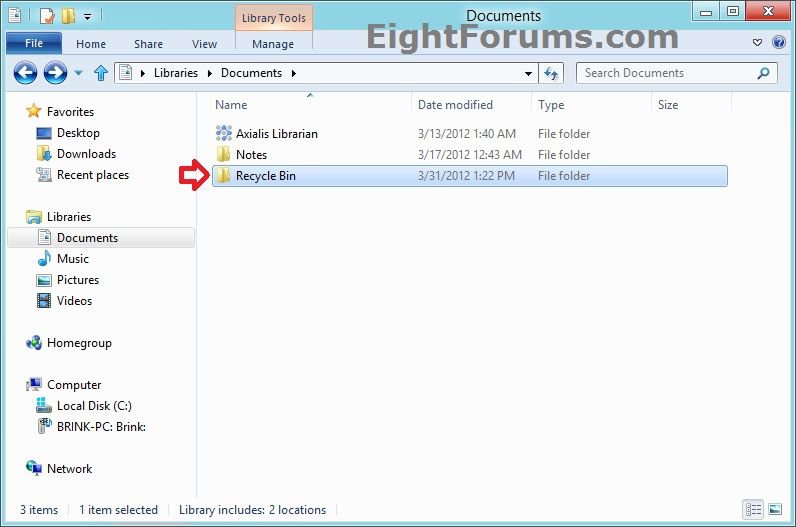Click the 3/13/2012 1:40 AM date cell

click(467, 134)
